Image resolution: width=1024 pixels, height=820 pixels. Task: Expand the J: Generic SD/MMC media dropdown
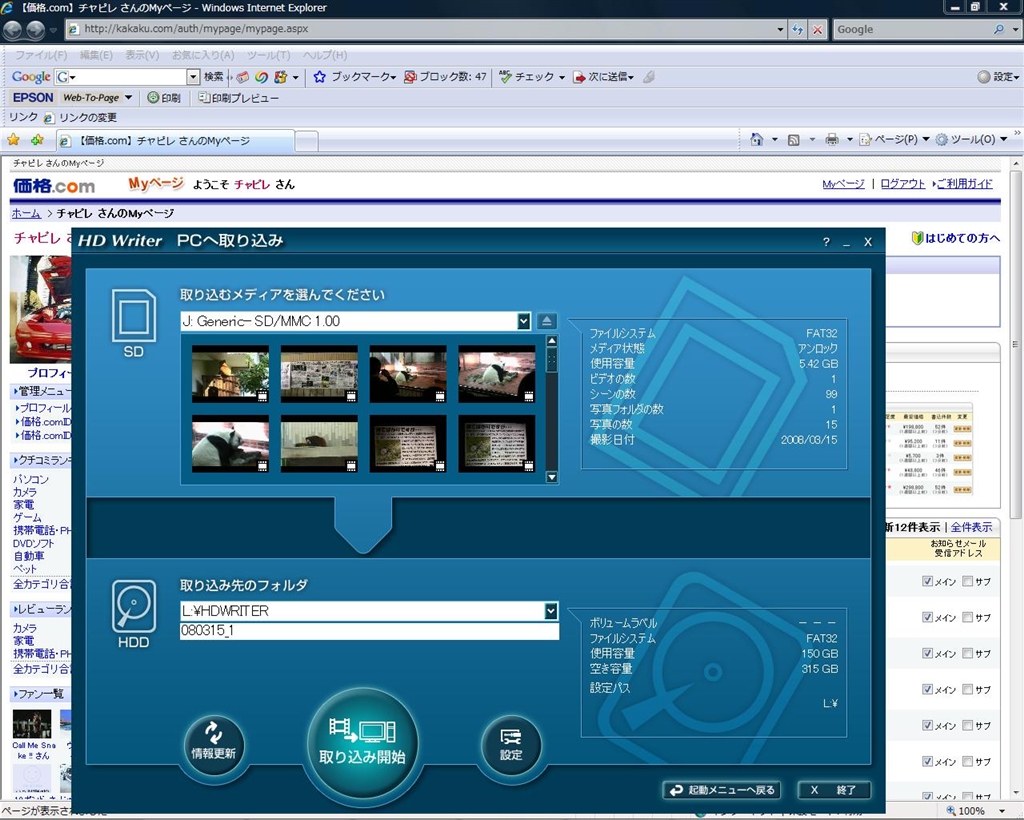pos(523,321)
